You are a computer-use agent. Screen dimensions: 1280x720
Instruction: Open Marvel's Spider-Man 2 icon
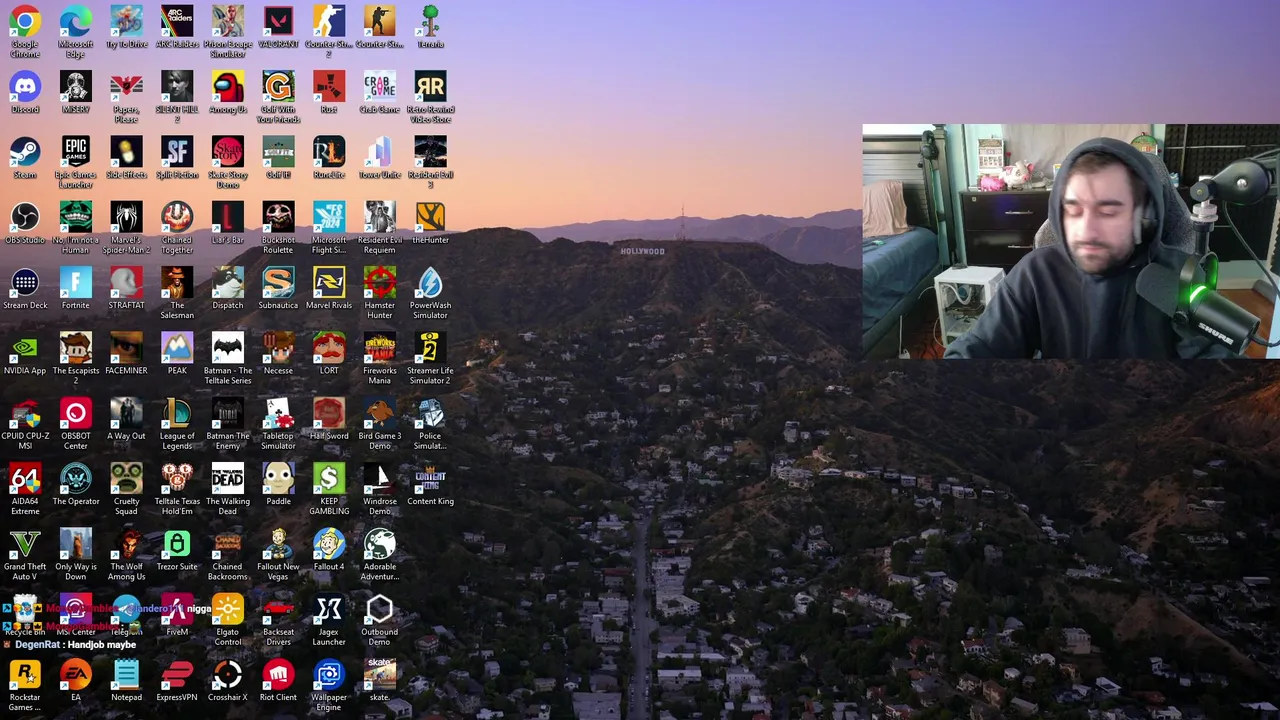pos(126,217)
